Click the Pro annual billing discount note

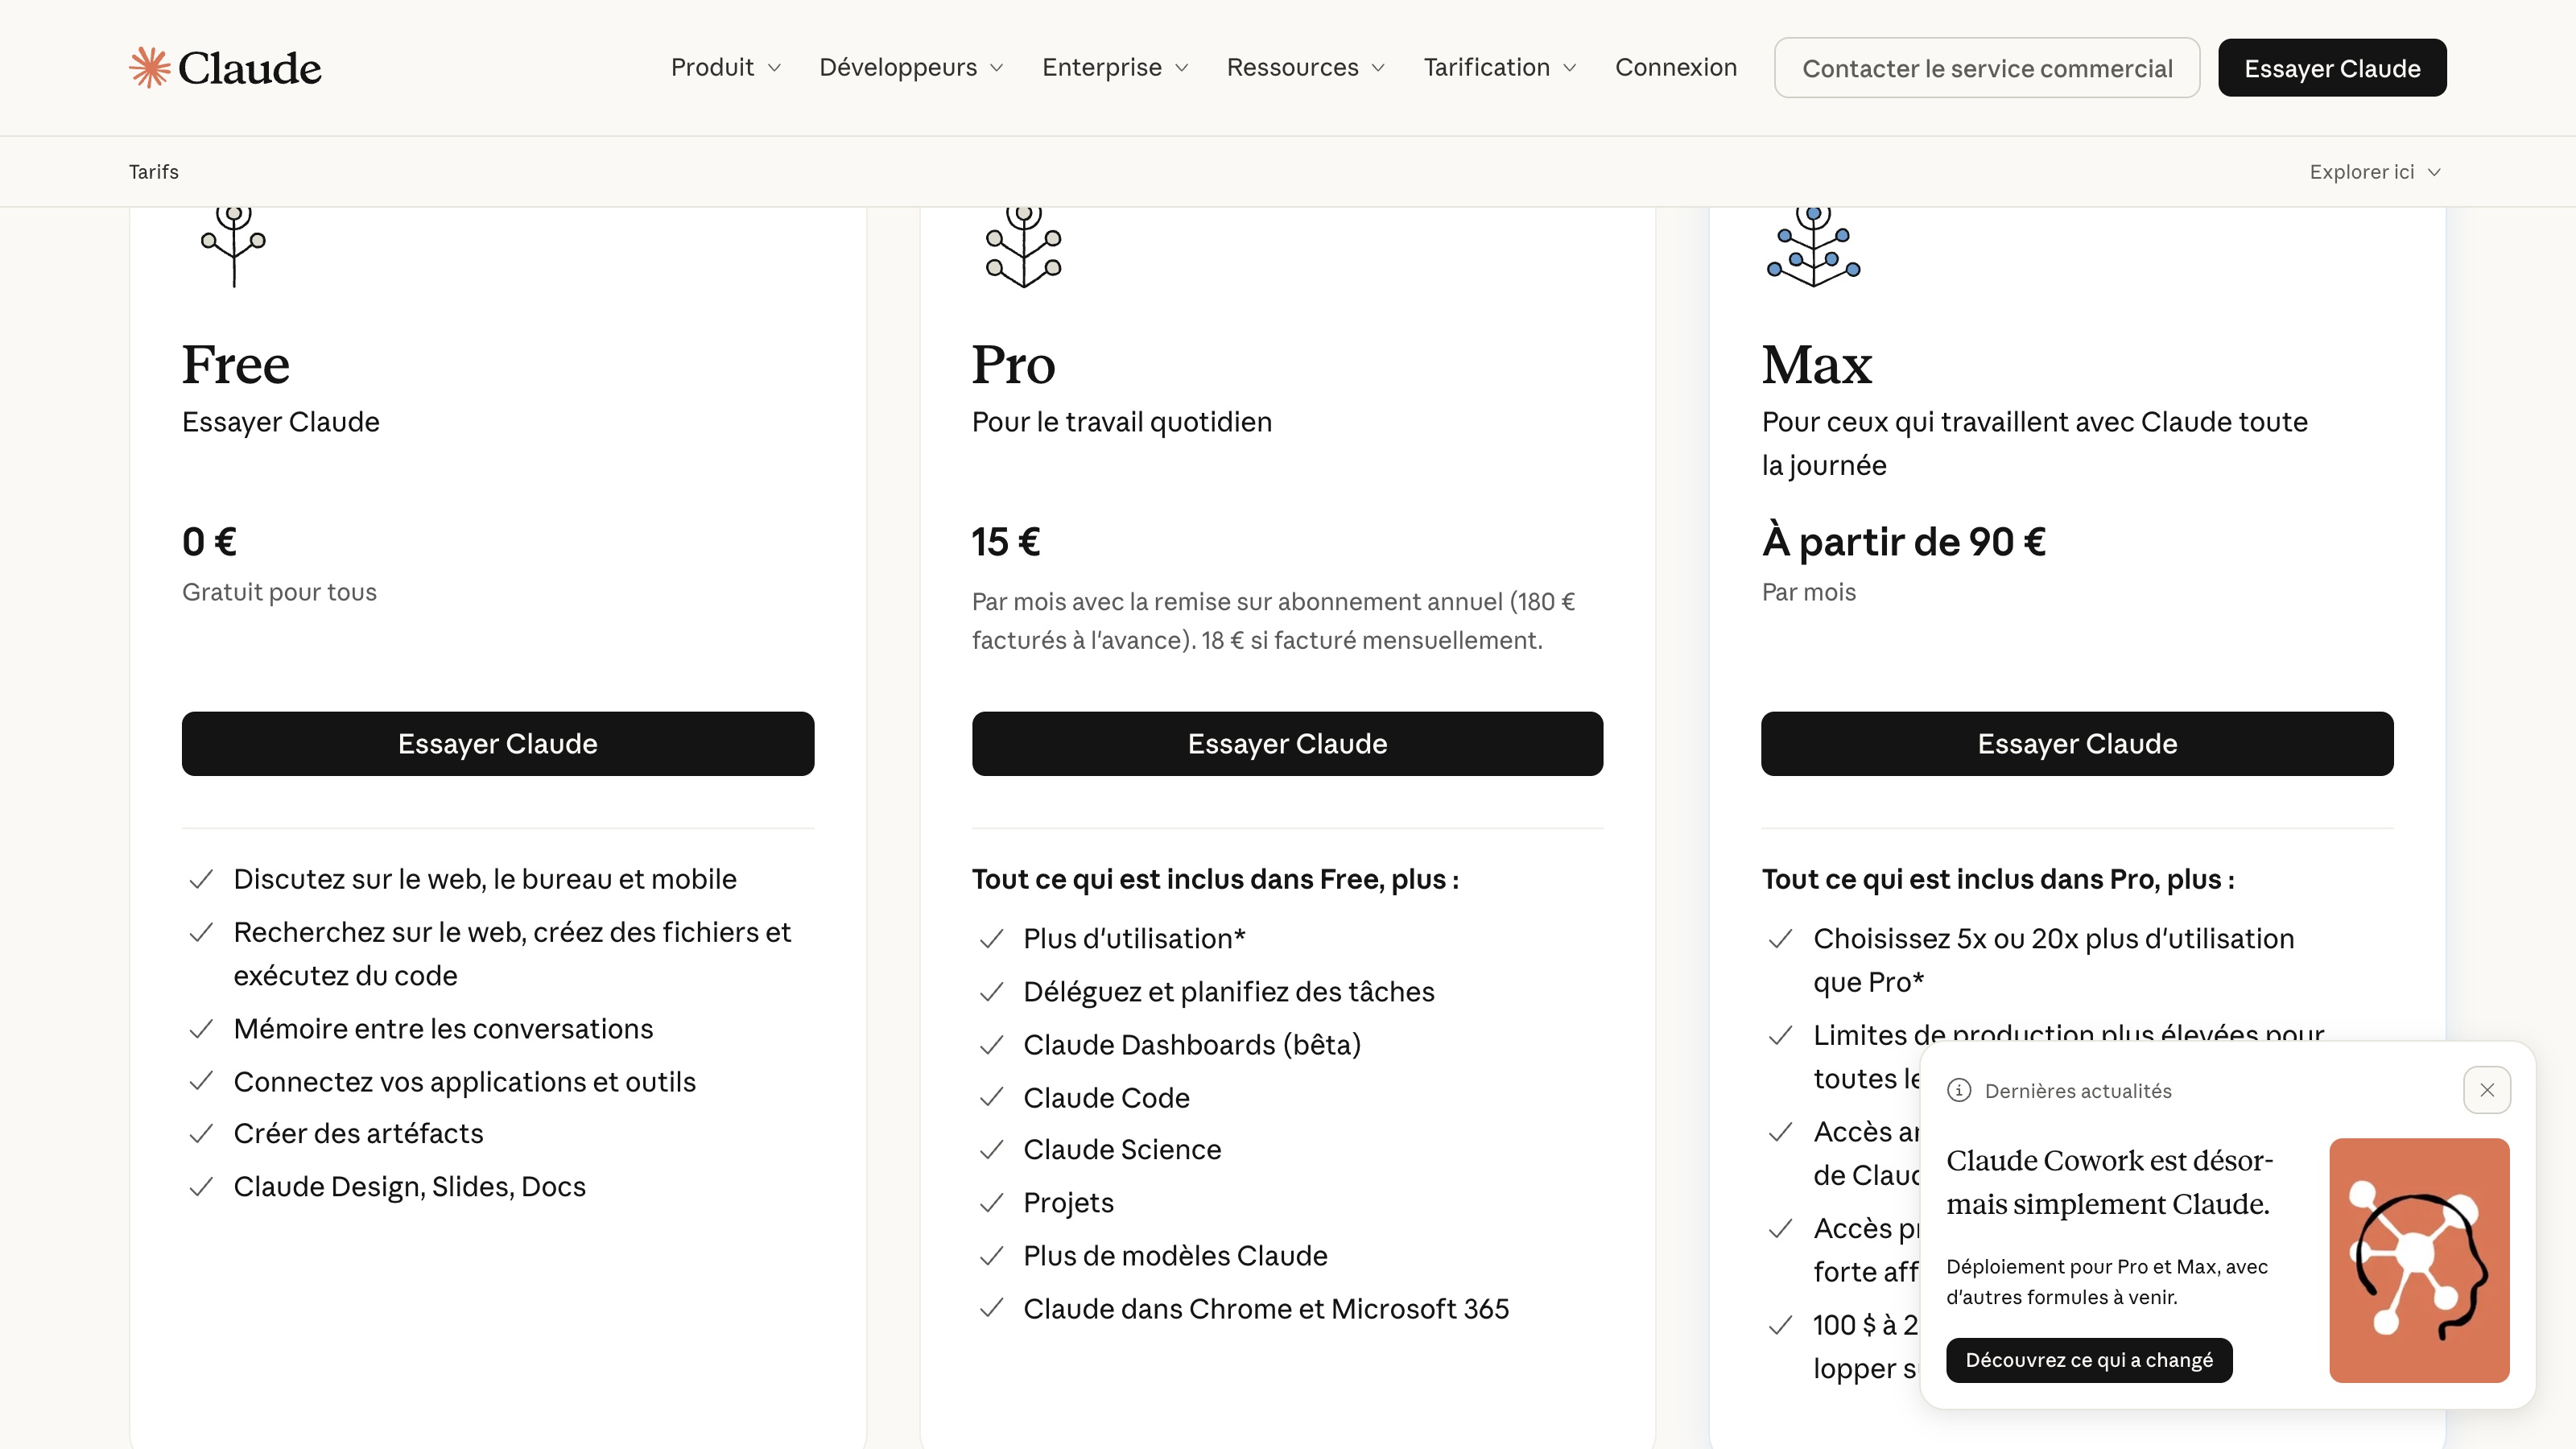(1273, 621)
